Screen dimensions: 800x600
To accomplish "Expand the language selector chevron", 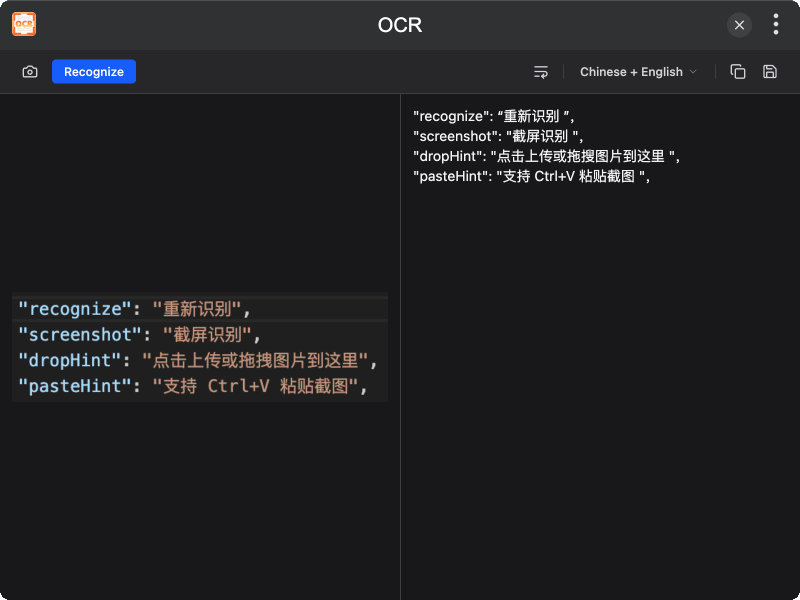I will click(694, 72).
